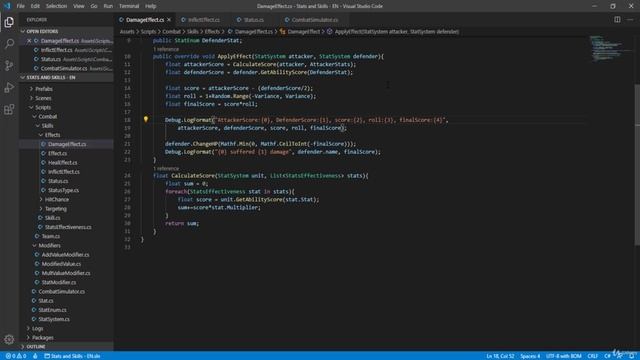640x360 pixels.
Task: Open Skill.cs in the file tree
Action: [52, 218]
